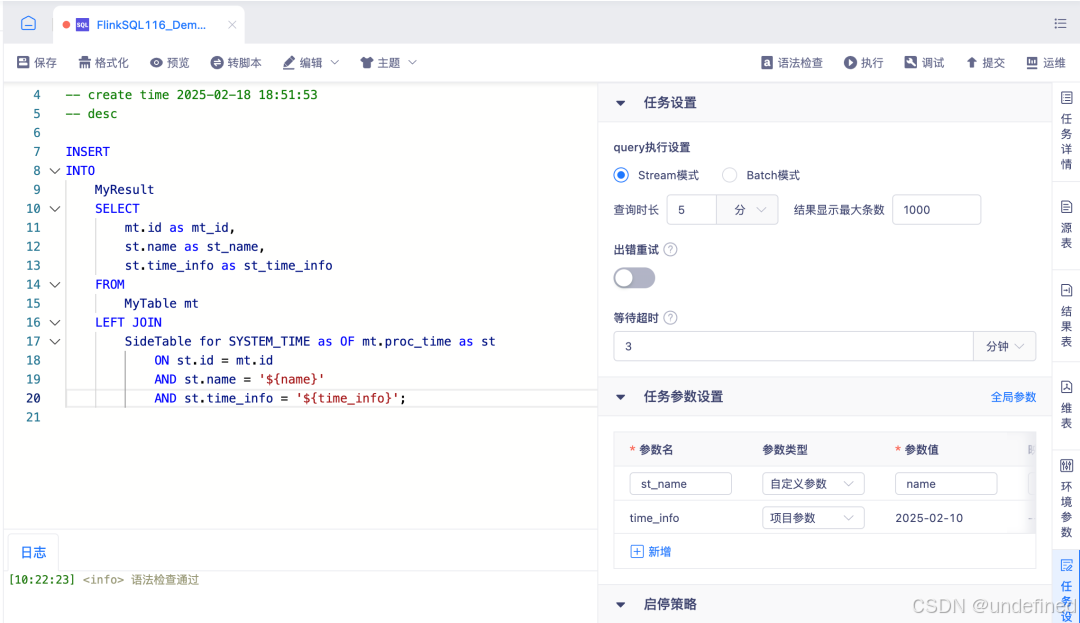Viewport: 1080px width, 623px height.
Task: Open the 结果表 side panel
Action: pyautogui.click(x=1066, y=315)
